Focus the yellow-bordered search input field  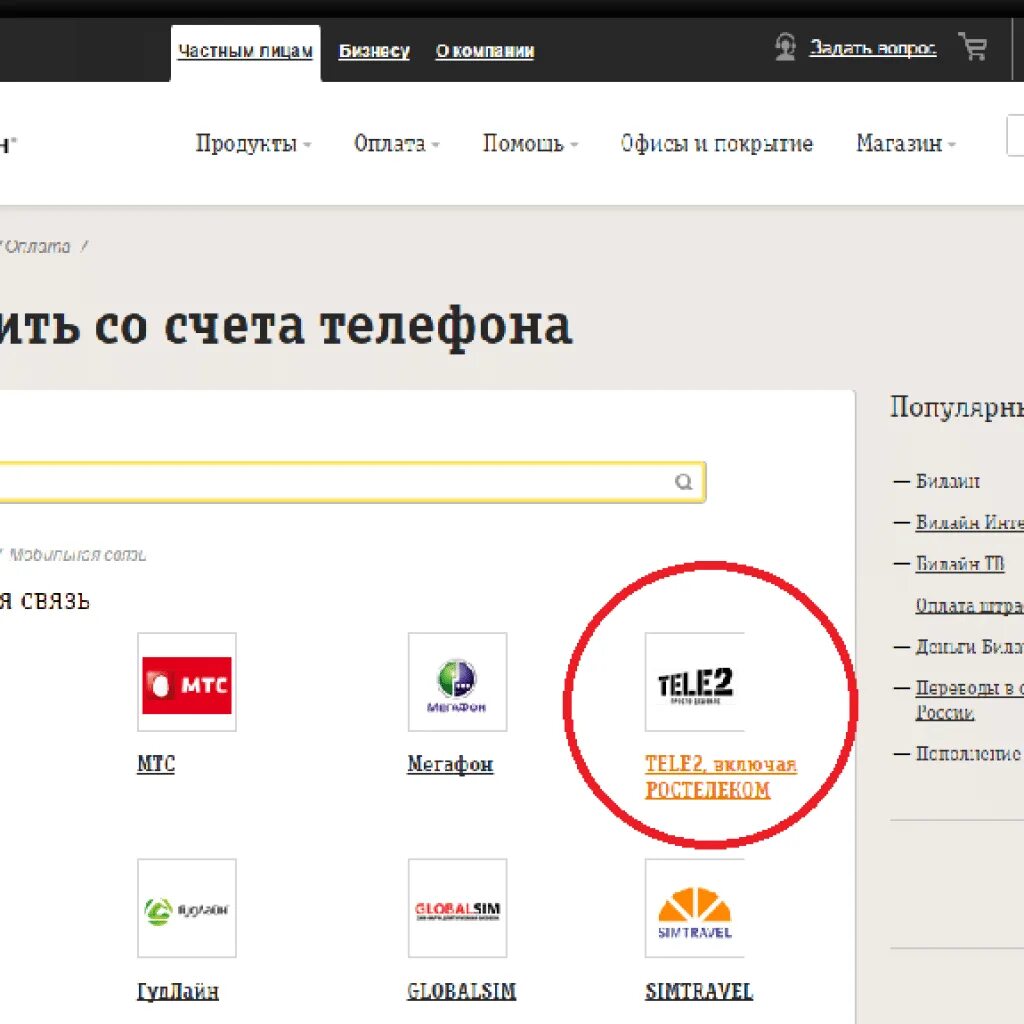click(353, 482)
